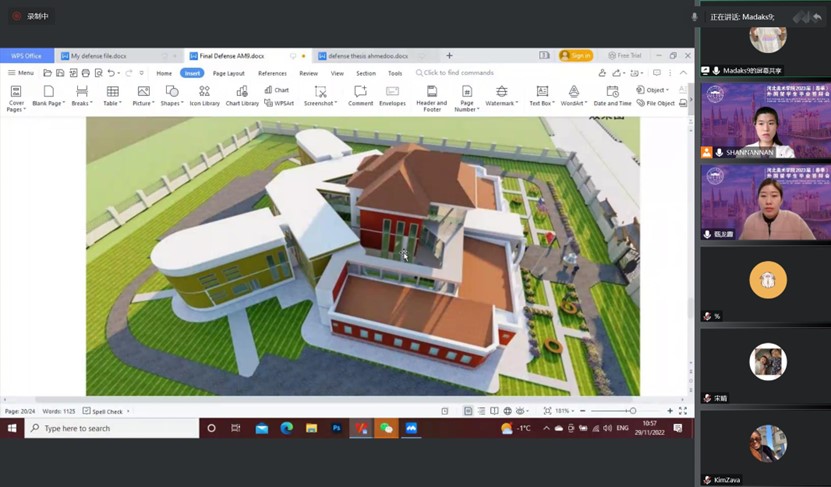Image resolution: width=831 pixels, height=487 pixels.
Task: Open the References ribbon tab
Action: point(272,73)
